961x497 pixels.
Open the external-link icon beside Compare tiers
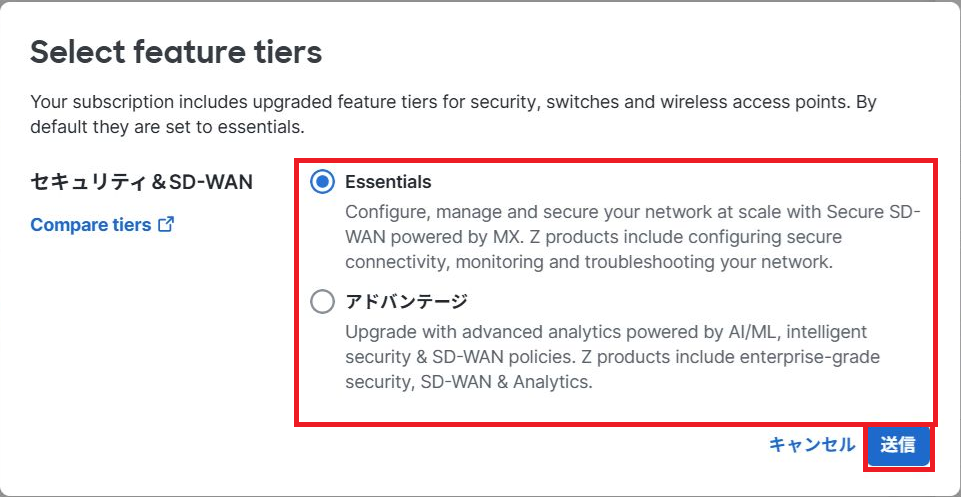(166, 225)
